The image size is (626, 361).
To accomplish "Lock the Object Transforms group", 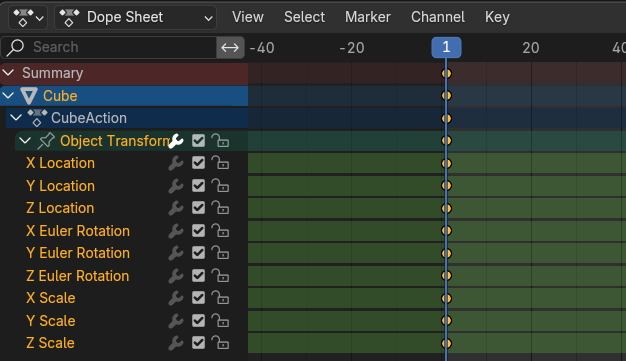I will [220, 141].
